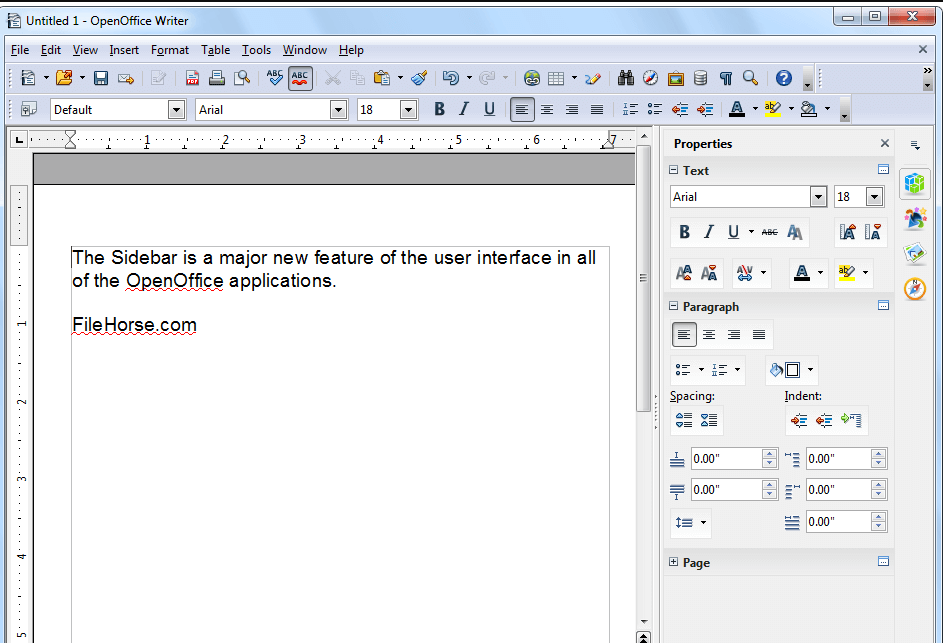
Task: Open Page Preview icon
Action: [242, 78]
